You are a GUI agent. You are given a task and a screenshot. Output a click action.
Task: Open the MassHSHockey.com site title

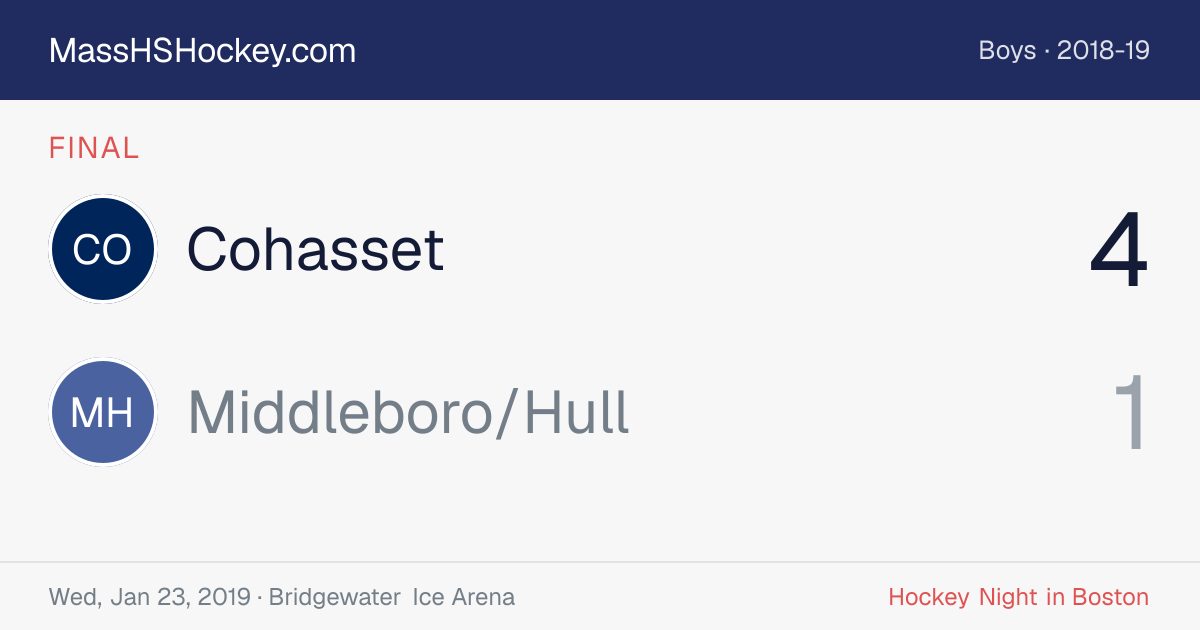tap(202, 51)
